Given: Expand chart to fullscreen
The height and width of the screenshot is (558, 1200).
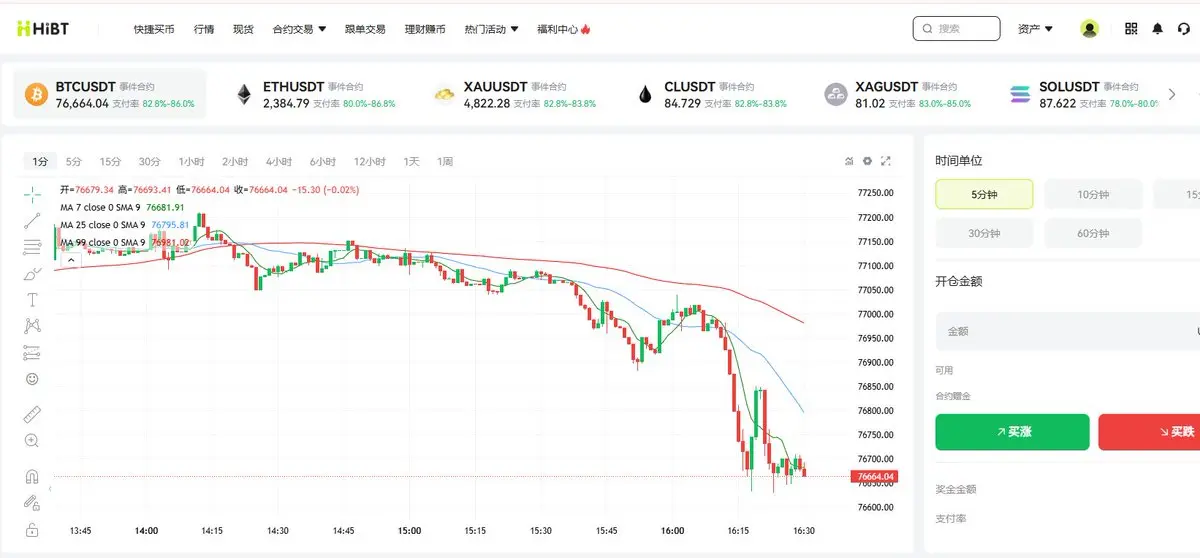Looking at the screenshot, I should [885, 161].
